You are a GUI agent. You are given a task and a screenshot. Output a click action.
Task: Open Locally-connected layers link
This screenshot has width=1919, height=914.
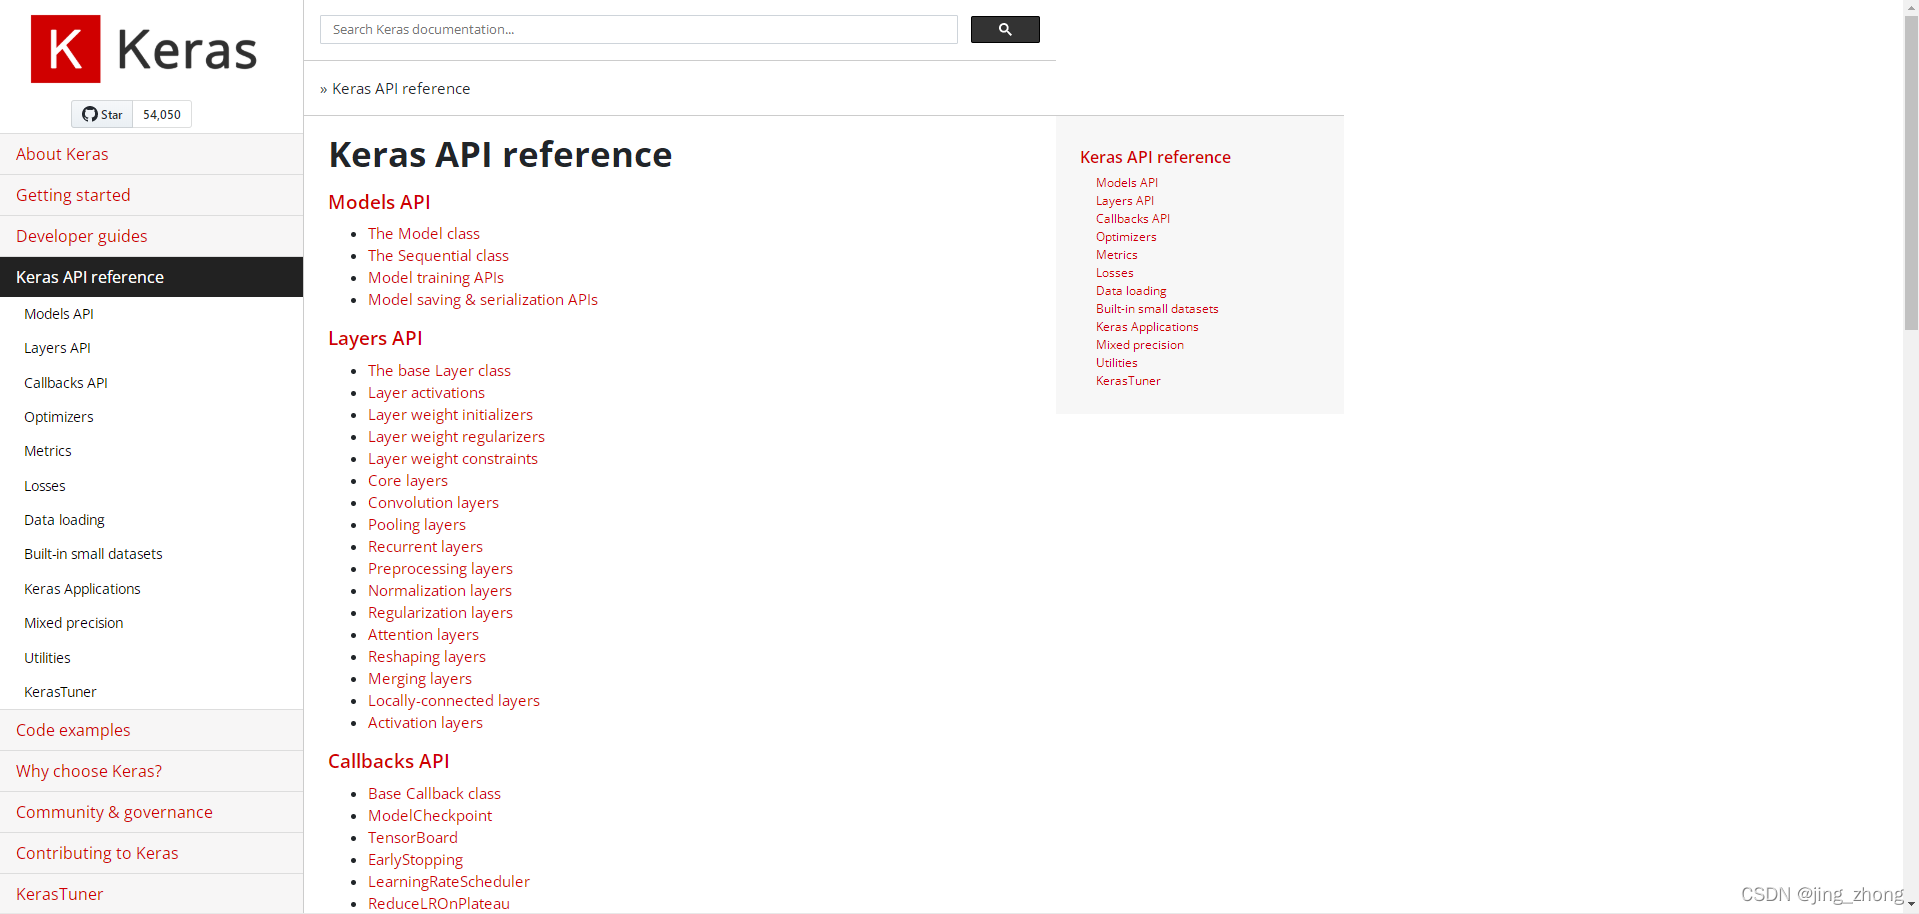click(x=454, y=701)
